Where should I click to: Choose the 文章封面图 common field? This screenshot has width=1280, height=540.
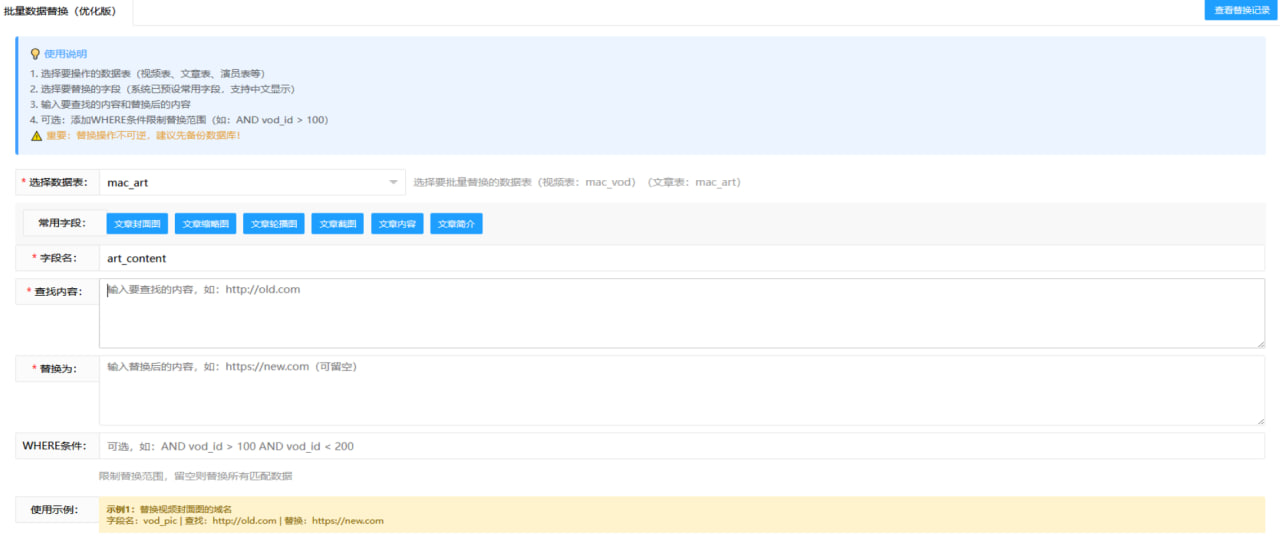point(137,224)
